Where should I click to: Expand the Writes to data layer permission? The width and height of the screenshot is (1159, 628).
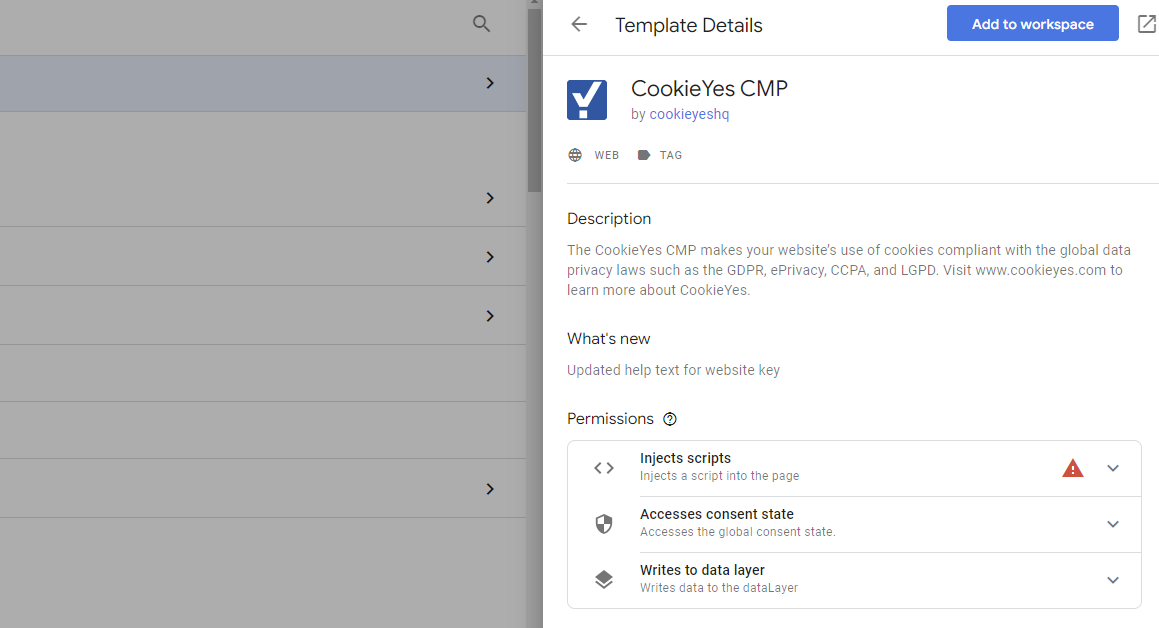coord(1112,580)
